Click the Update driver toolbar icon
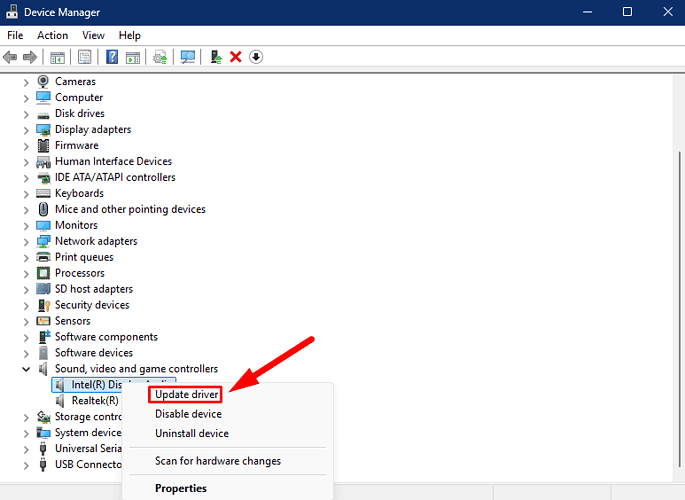Screen dimensions: 685x500 click(216, 57)
